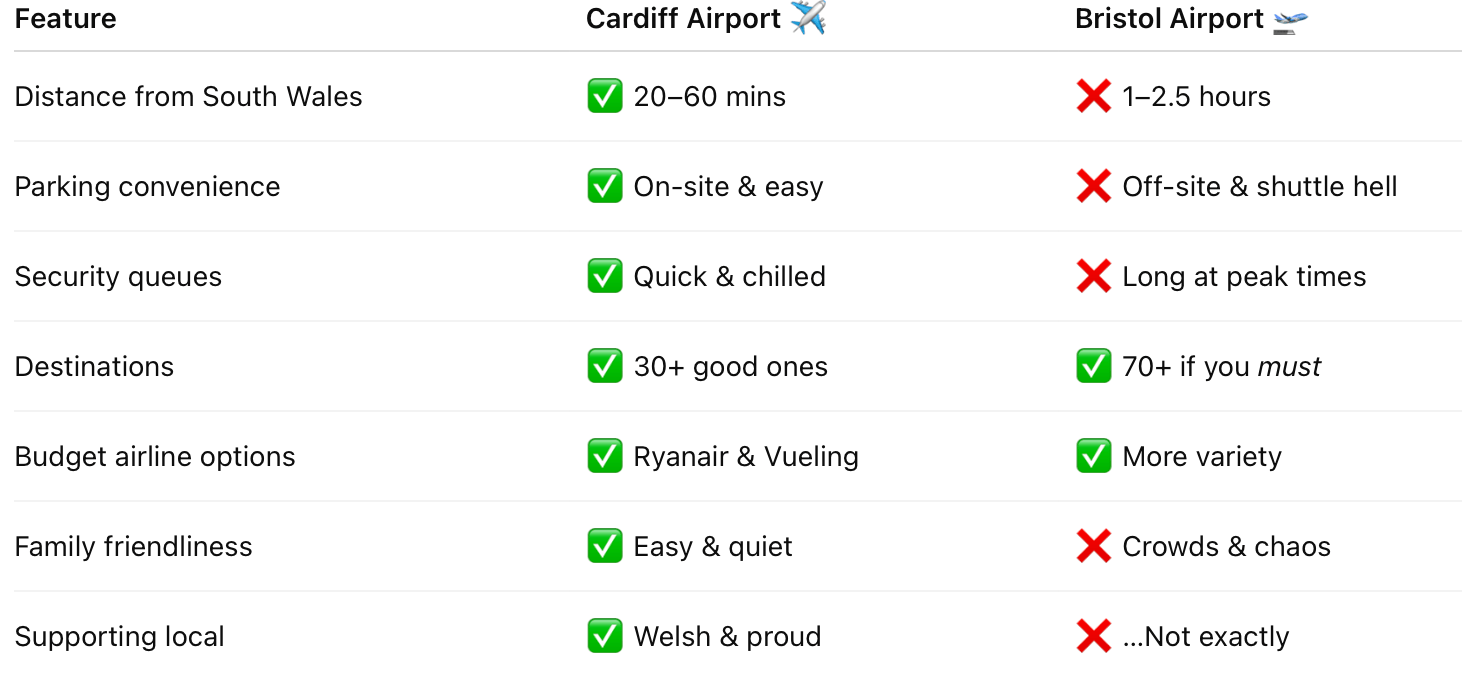Click red cross beside Crowds & chaos
The height and width of the screenshot is (688, 1462).
(1094, 546)
